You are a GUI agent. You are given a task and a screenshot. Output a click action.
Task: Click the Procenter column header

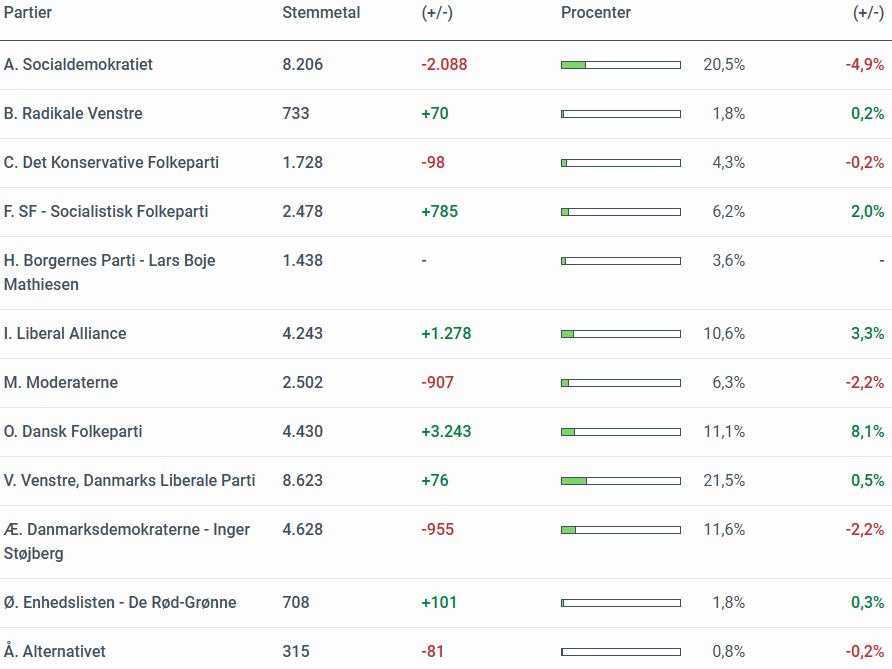coord(596,13)
